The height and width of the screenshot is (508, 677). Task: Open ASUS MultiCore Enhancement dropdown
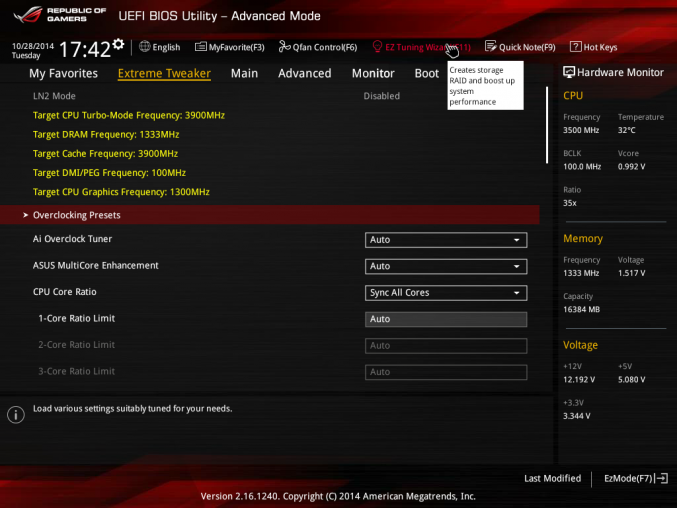pos(446,266)
